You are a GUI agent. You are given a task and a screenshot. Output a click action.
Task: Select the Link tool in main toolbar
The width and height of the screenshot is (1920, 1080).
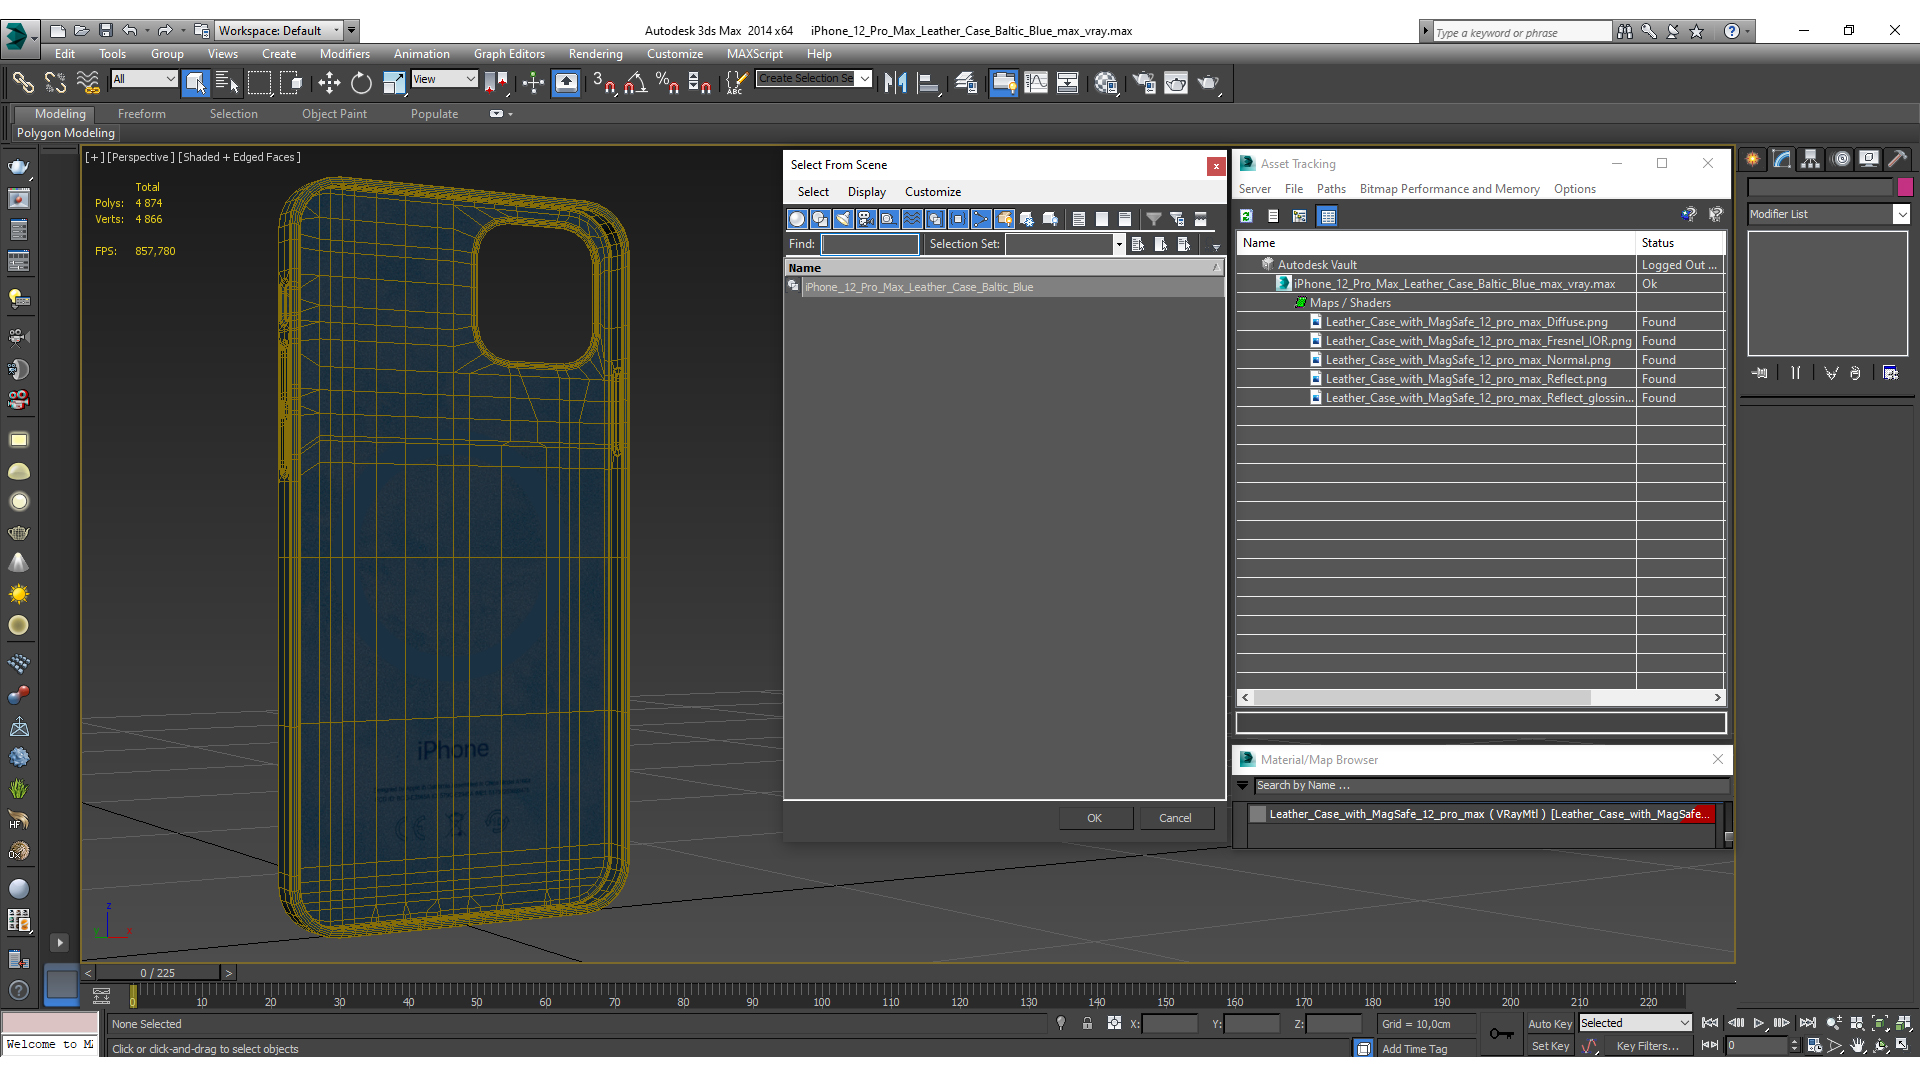pyautogui.click(x=23, y=83)
